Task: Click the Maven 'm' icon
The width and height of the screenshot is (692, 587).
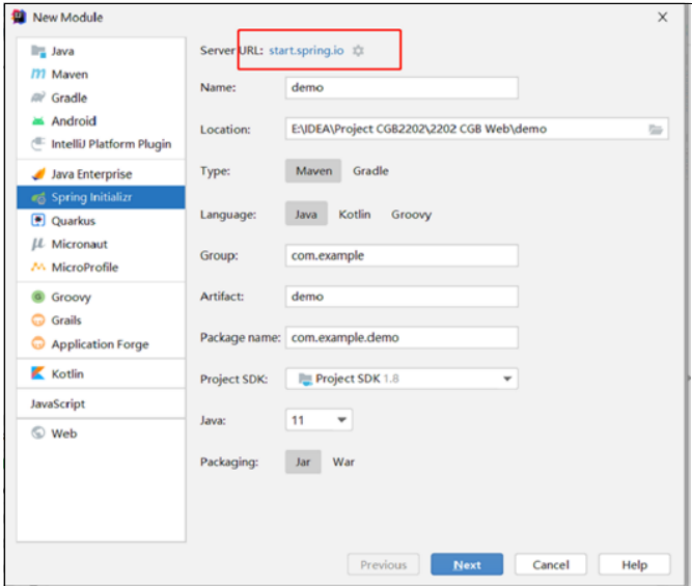Action: pyautogui.click(x=38, y=74)
